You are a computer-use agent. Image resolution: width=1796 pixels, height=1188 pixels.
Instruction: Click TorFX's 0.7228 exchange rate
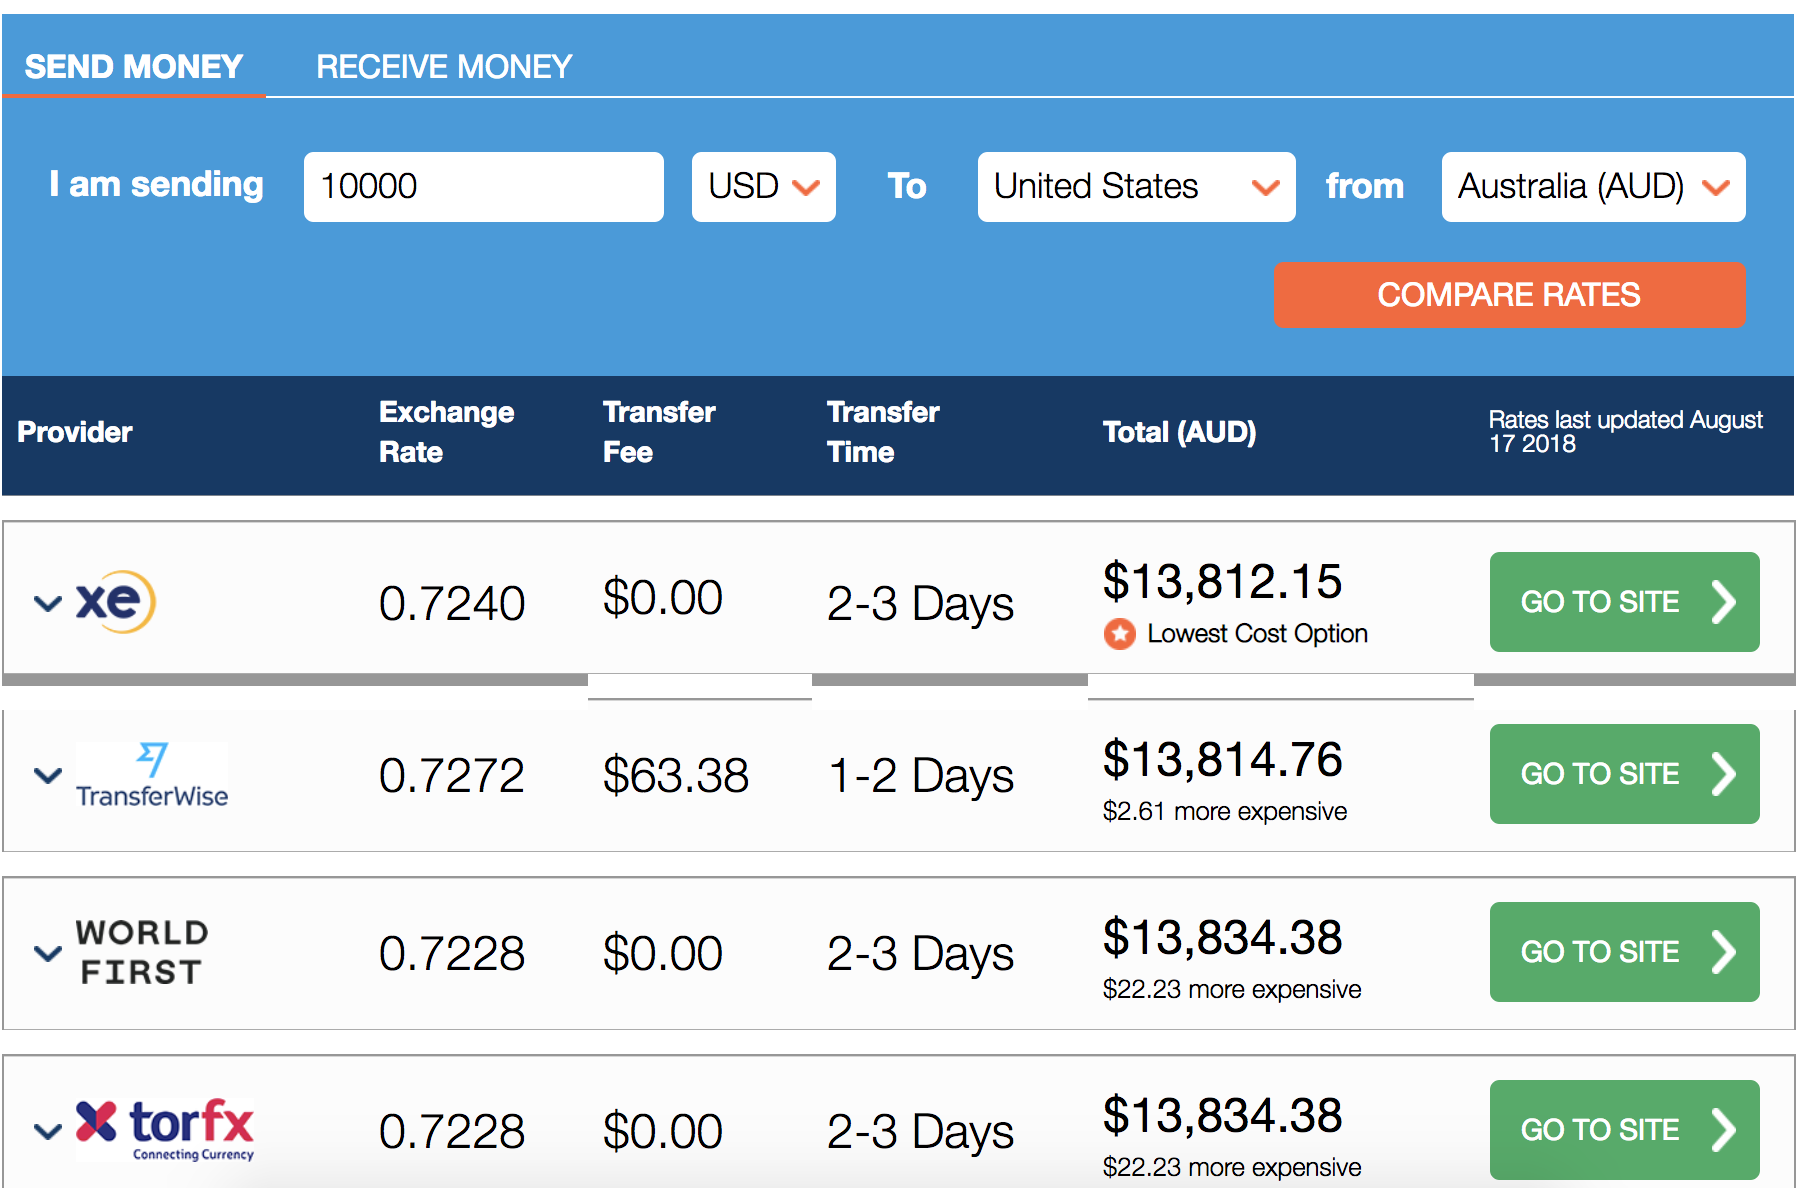point(452,1132)
